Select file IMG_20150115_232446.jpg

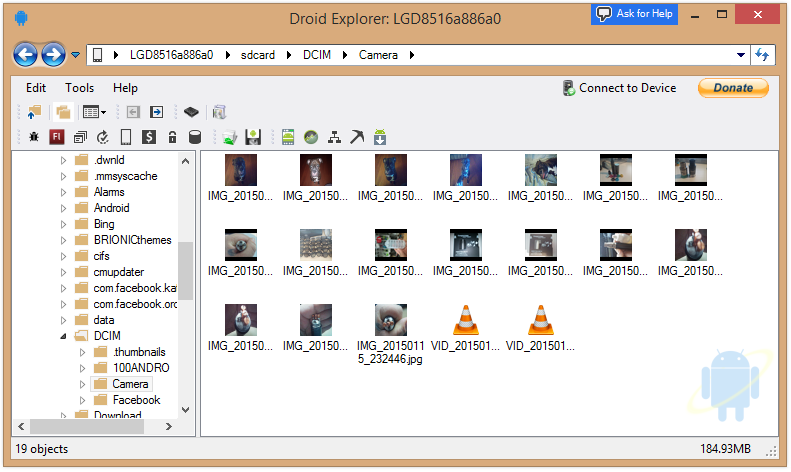390,334
